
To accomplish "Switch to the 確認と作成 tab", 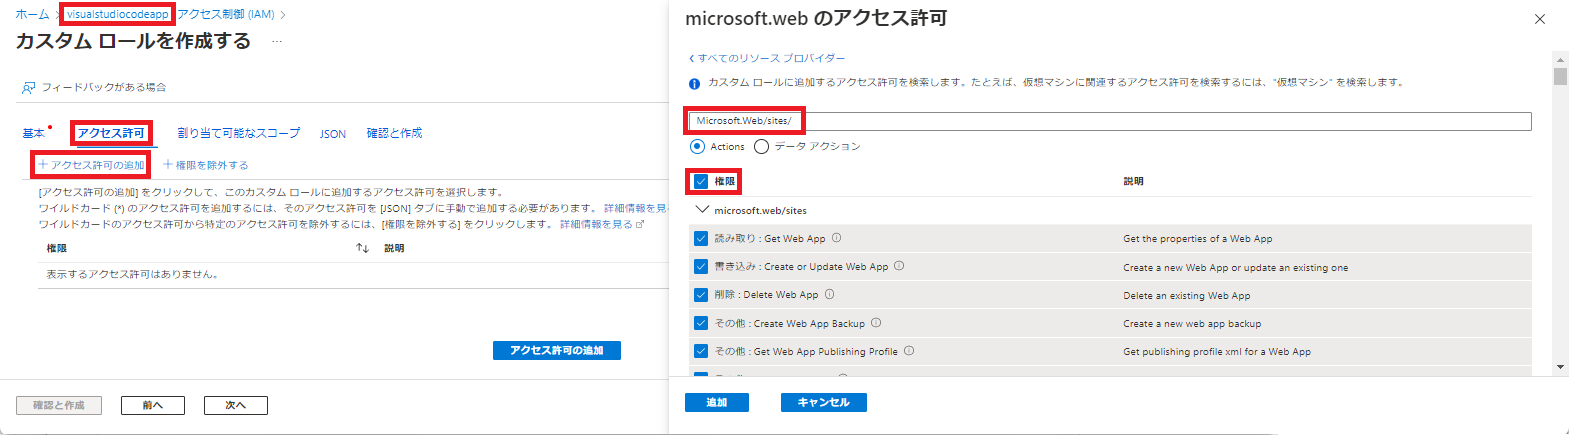I will pyautogui.click(x=394, y=133).
